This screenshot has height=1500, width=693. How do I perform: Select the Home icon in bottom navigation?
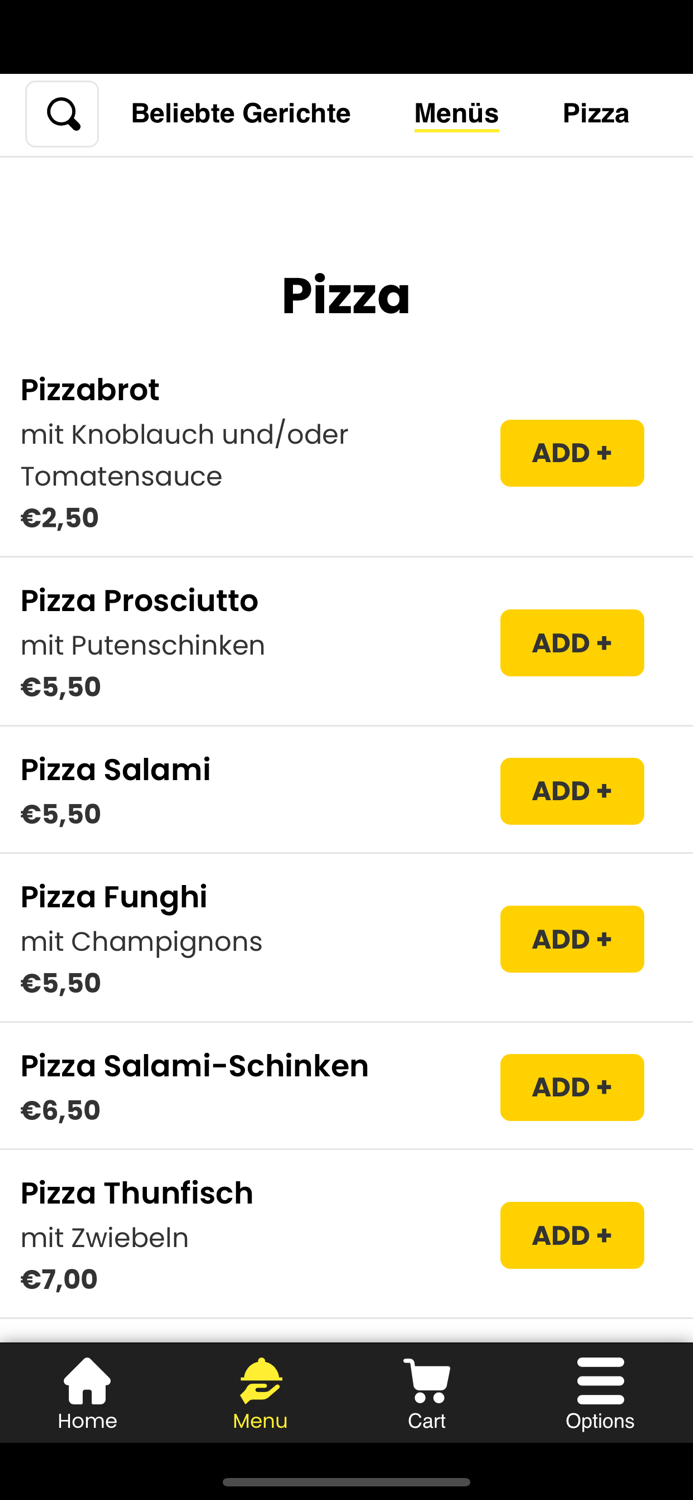[87, 1379]
